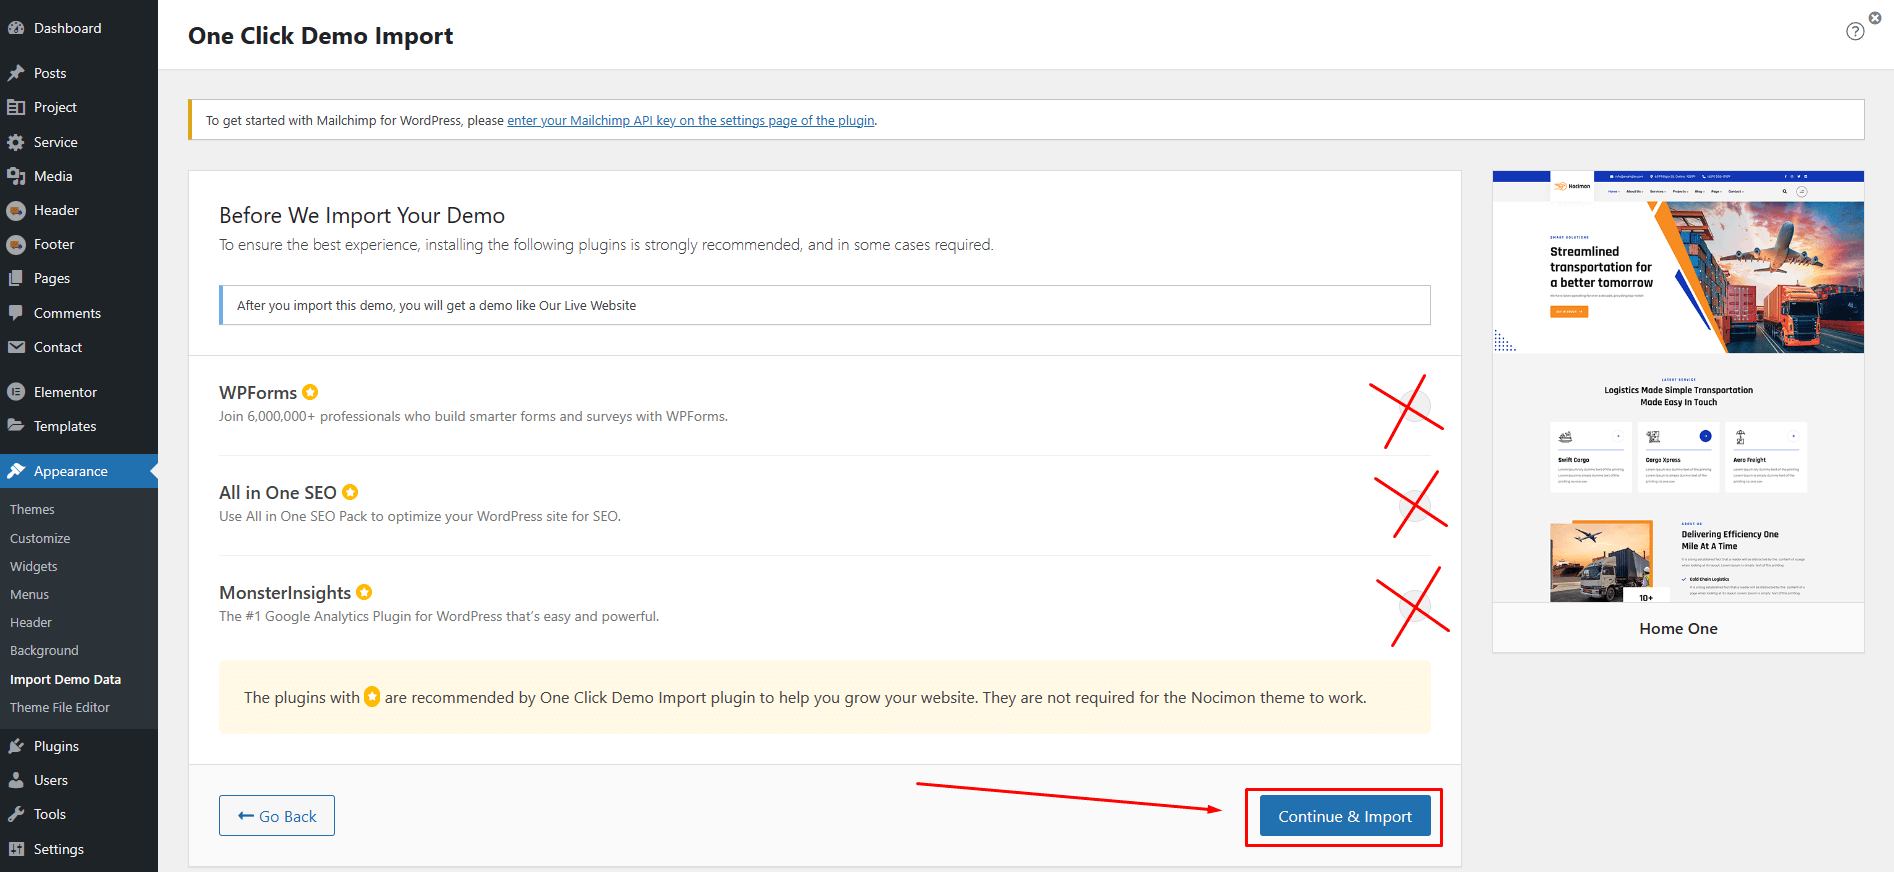Click the Home One demo preview thumbnail
This screenshot has height=872, width=1894.
(1678, 386)
